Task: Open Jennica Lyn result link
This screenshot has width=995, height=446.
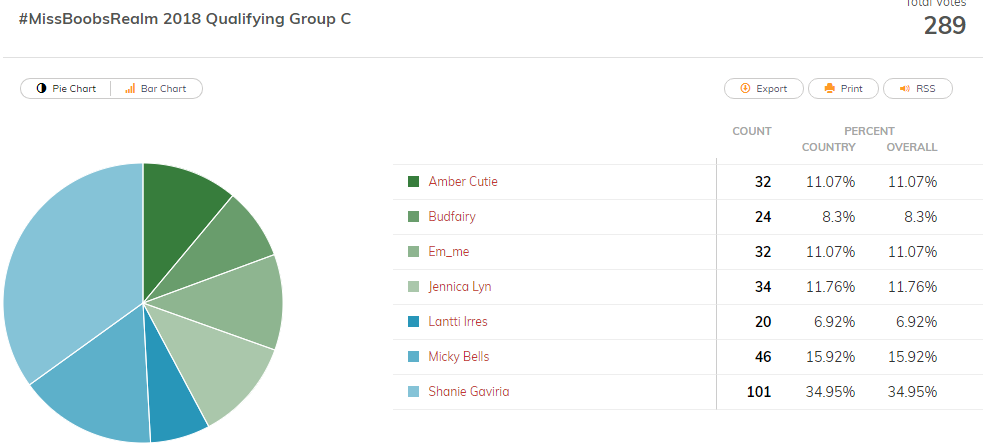Action: tap(459, 287)
